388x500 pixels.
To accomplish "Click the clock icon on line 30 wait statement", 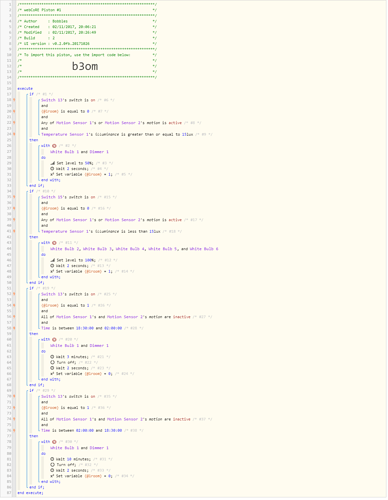I will point(52,169).
